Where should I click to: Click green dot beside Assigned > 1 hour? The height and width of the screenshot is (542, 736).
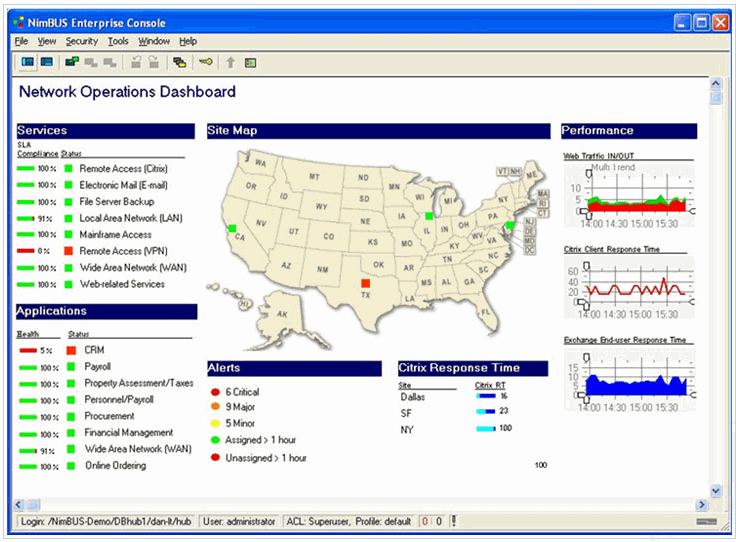pyautogui.click(x=215, y=440)
